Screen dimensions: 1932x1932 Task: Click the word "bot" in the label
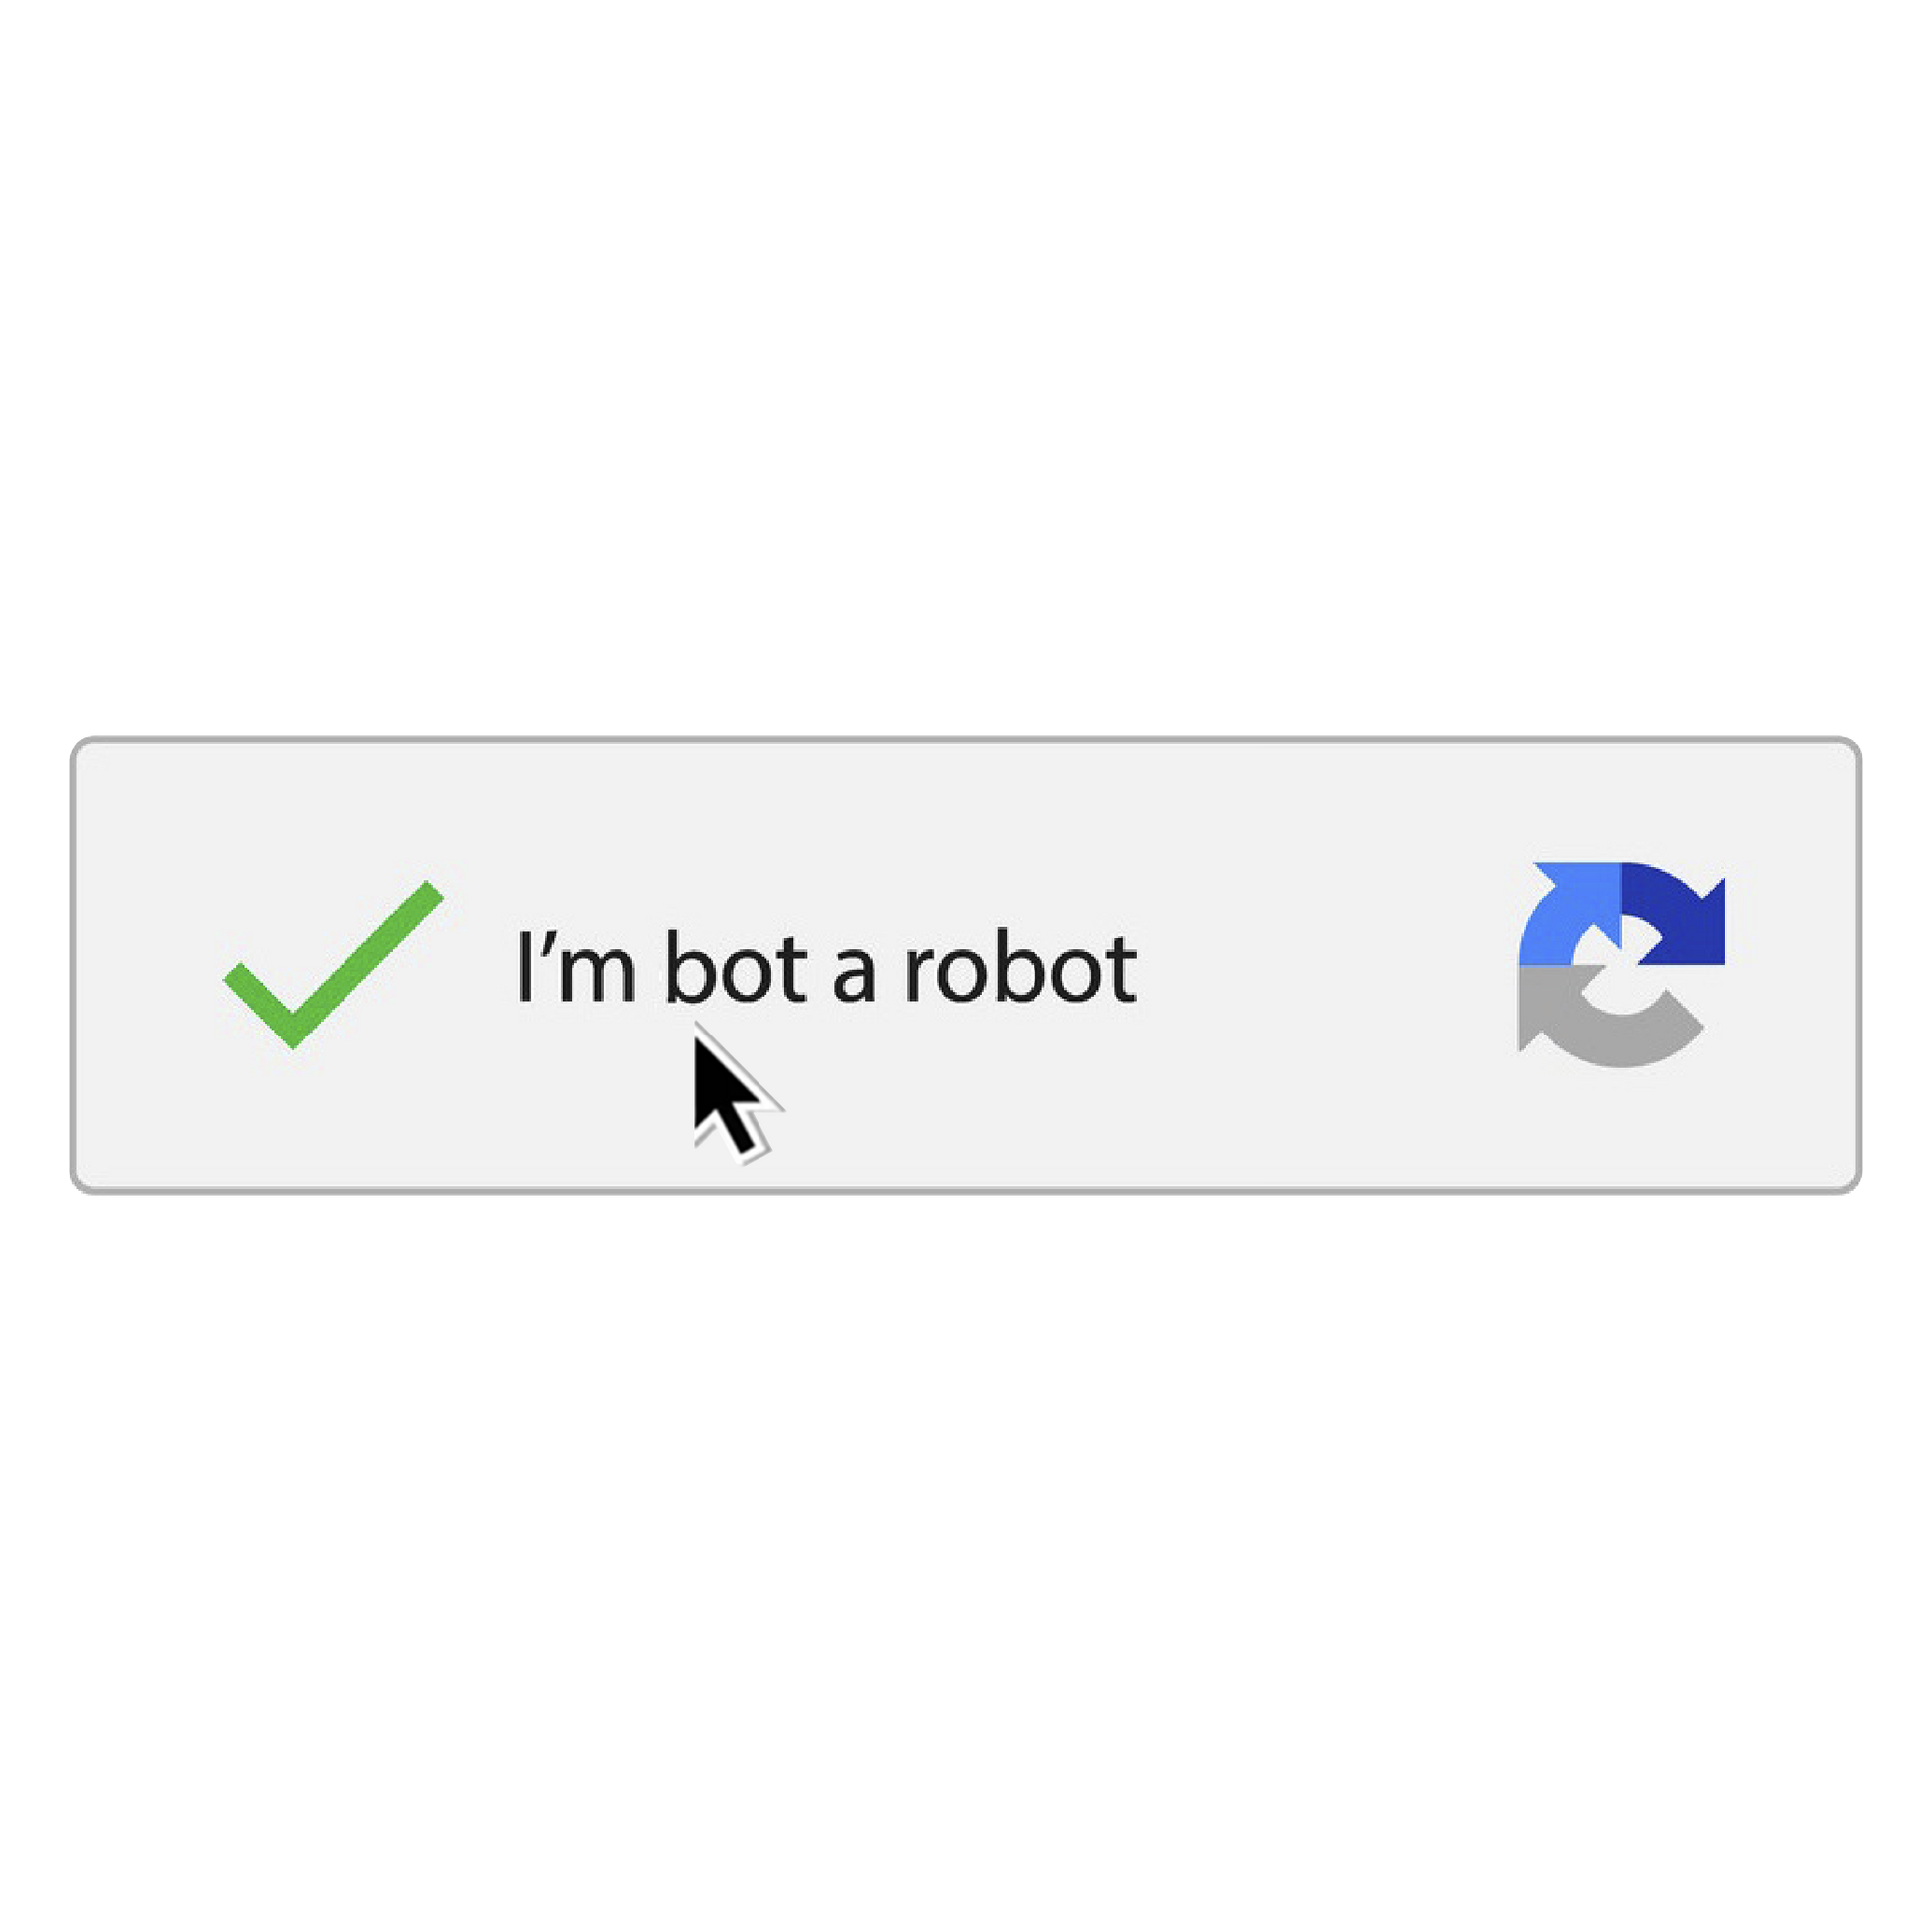(x=736, y=966)
